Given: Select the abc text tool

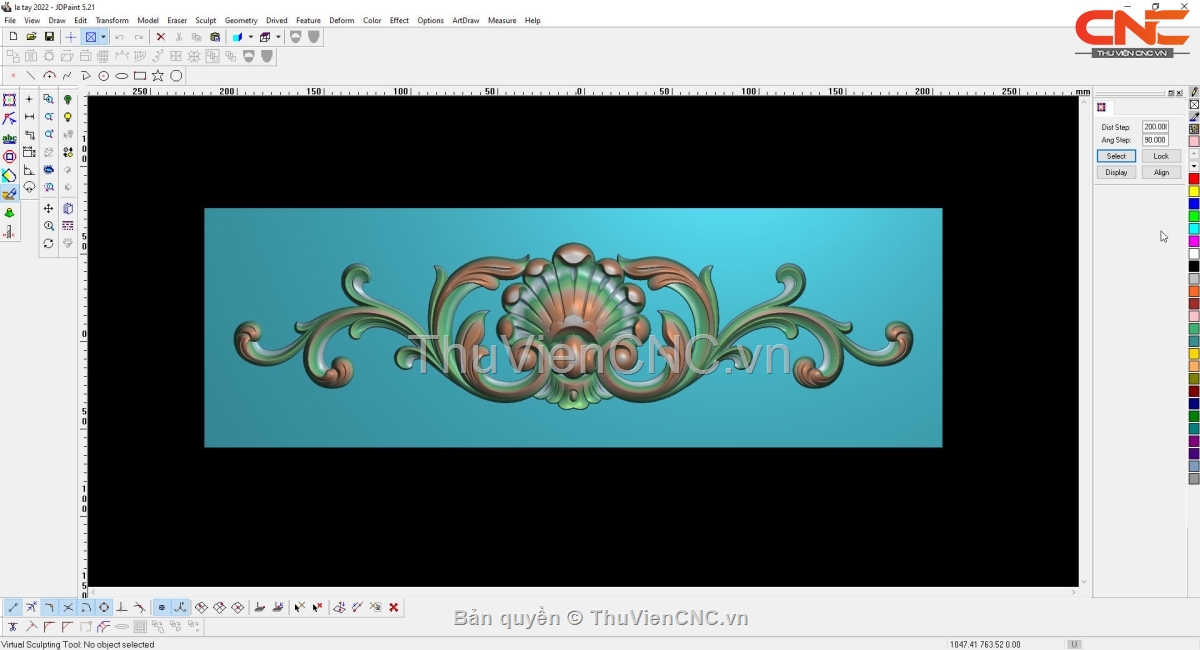Looking at the screenshot, I should [x=9, y=138].
